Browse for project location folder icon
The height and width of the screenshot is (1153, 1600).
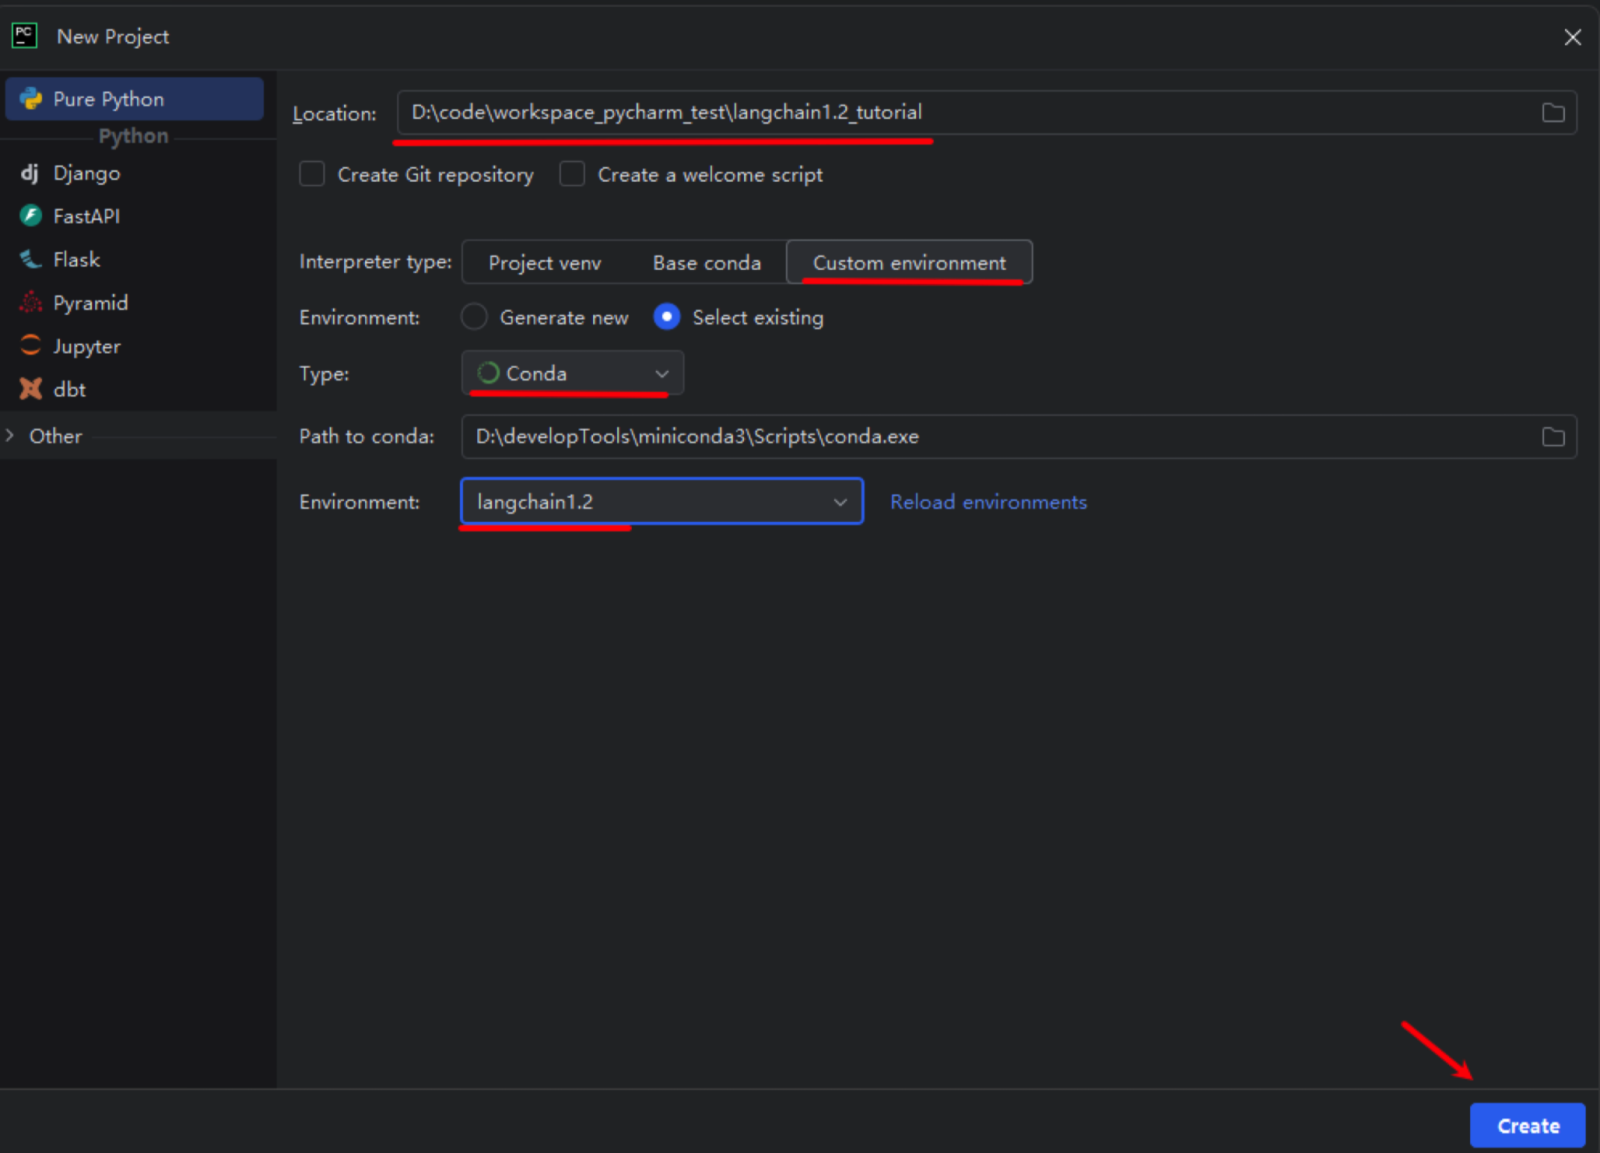point(1552,113)
